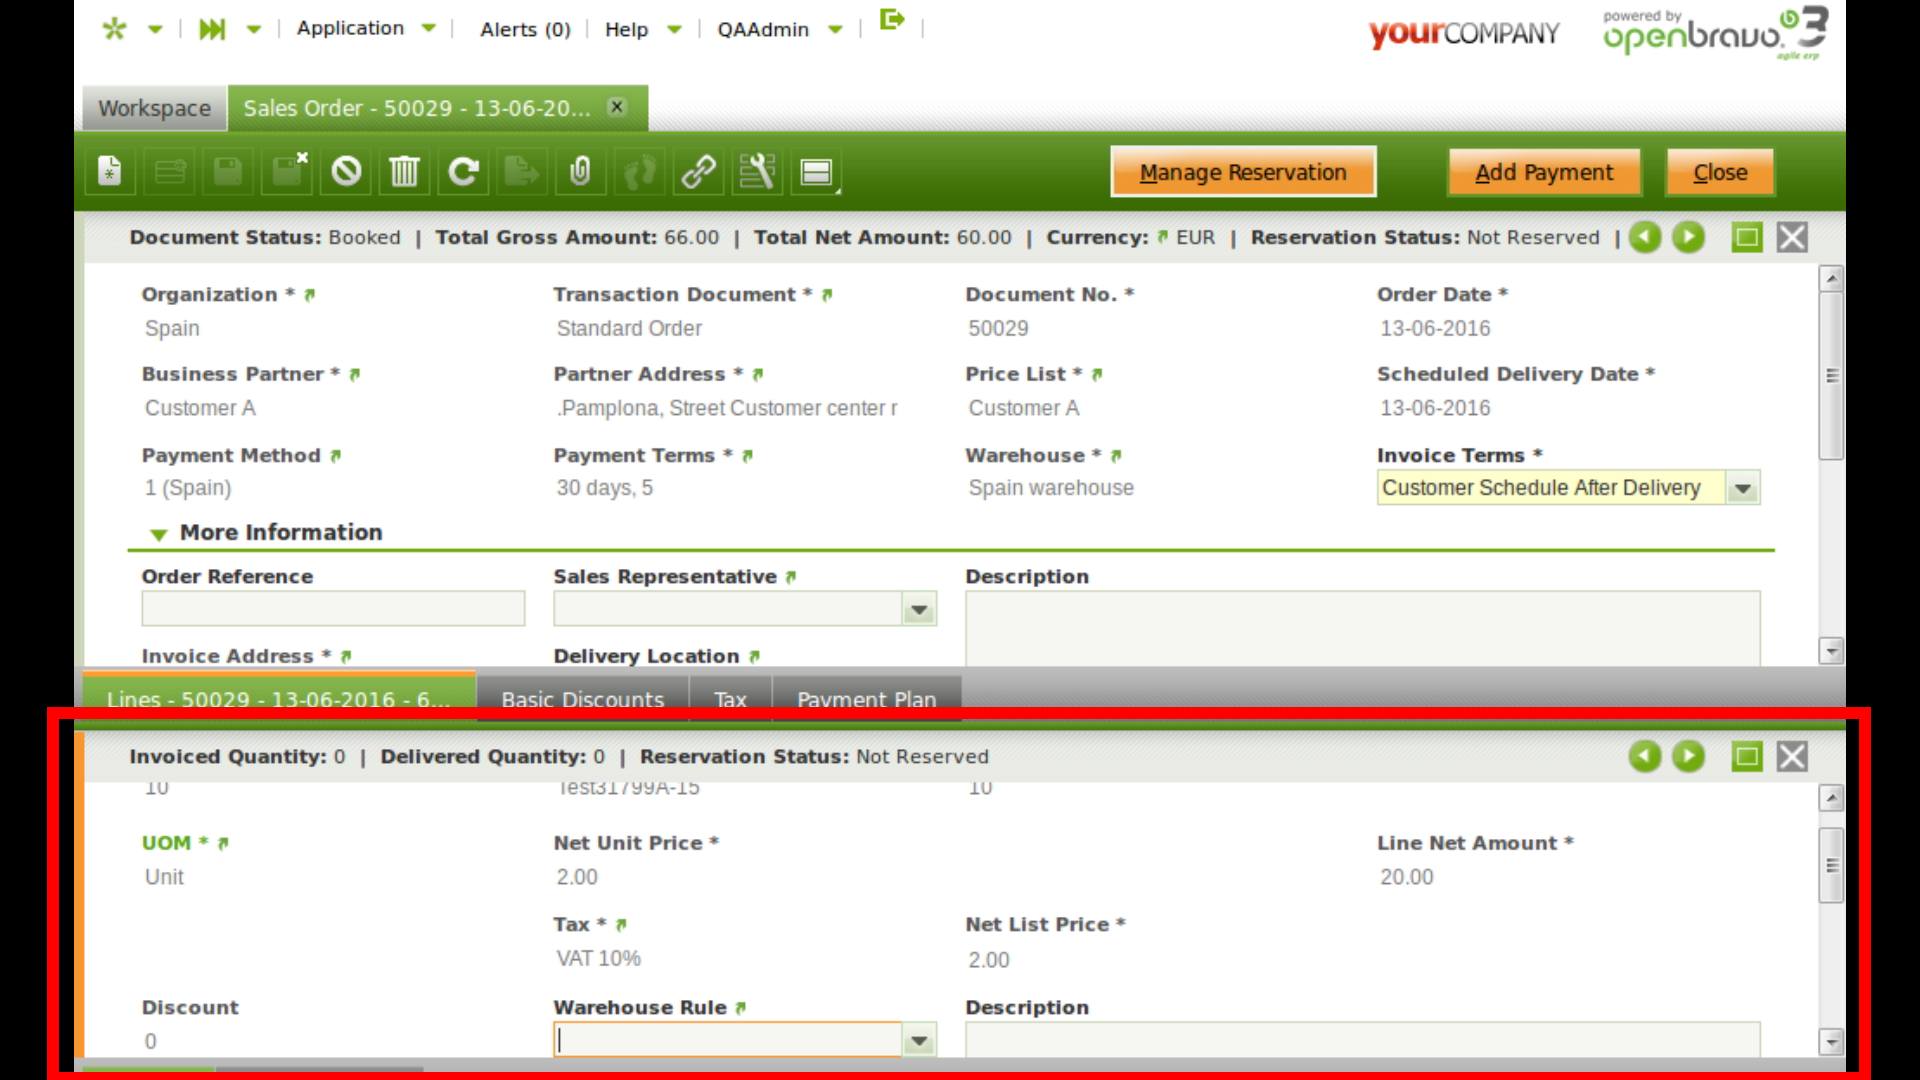Go to next record in header form

1689,238
